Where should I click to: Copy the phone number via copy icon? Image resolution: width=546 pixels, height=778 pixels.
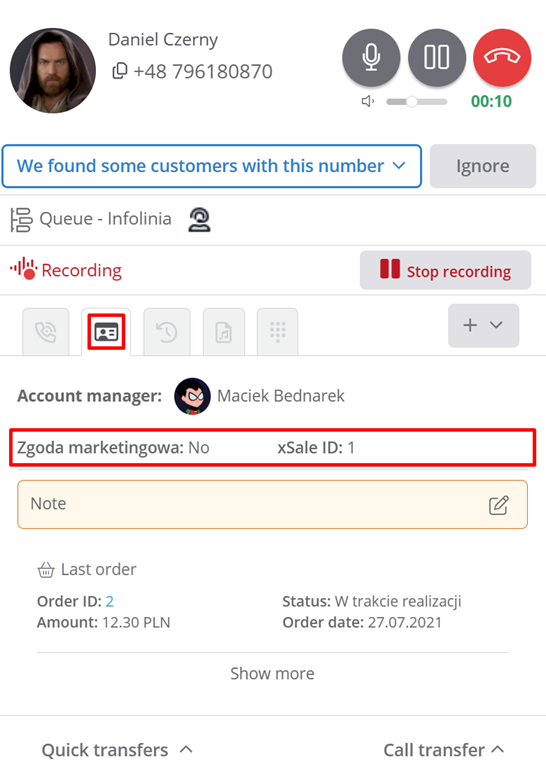(x=120, y=71)
